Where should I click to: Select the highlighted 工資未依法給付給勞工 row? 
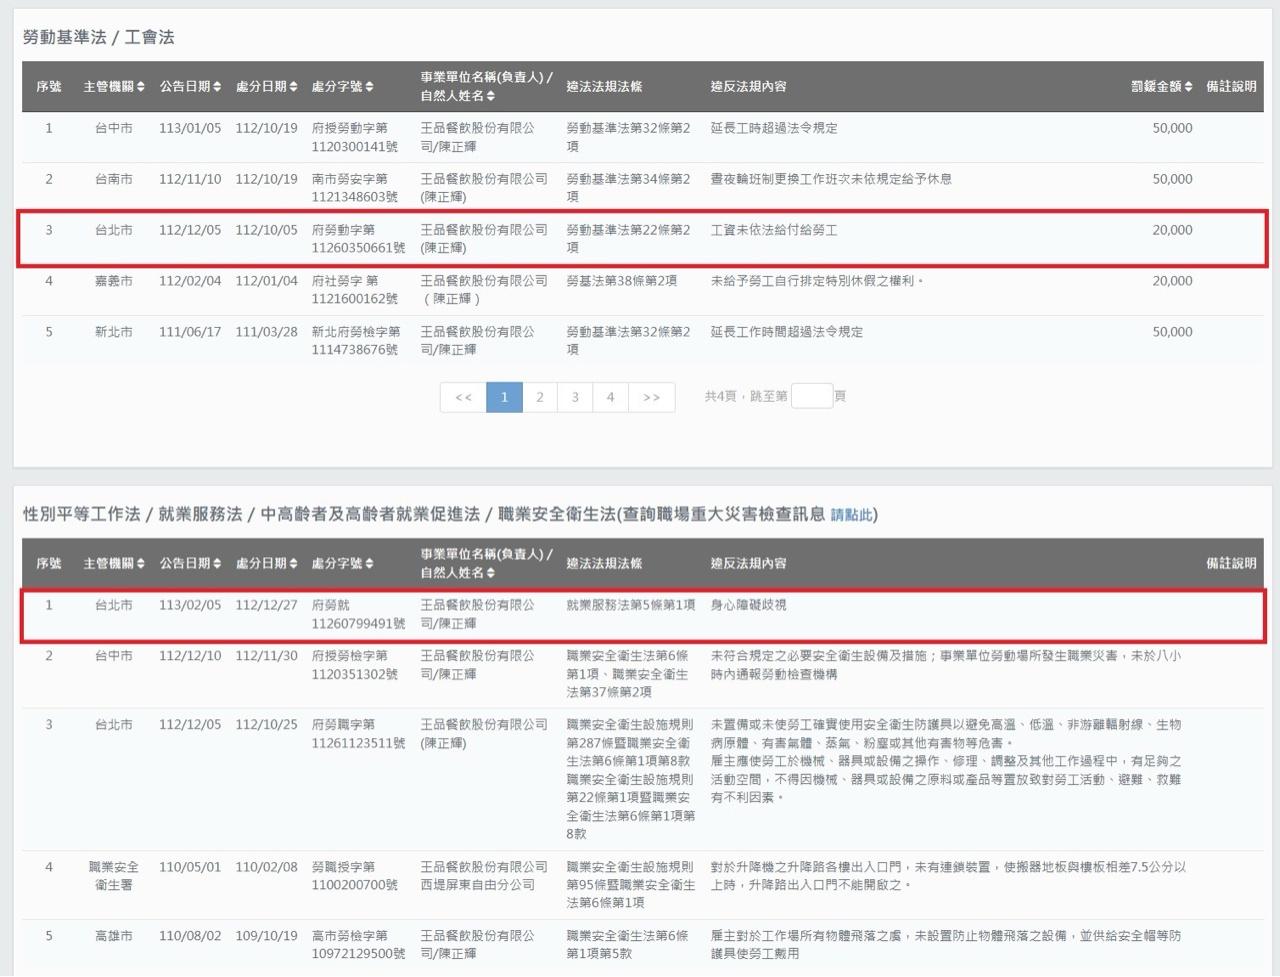[642, 238]
